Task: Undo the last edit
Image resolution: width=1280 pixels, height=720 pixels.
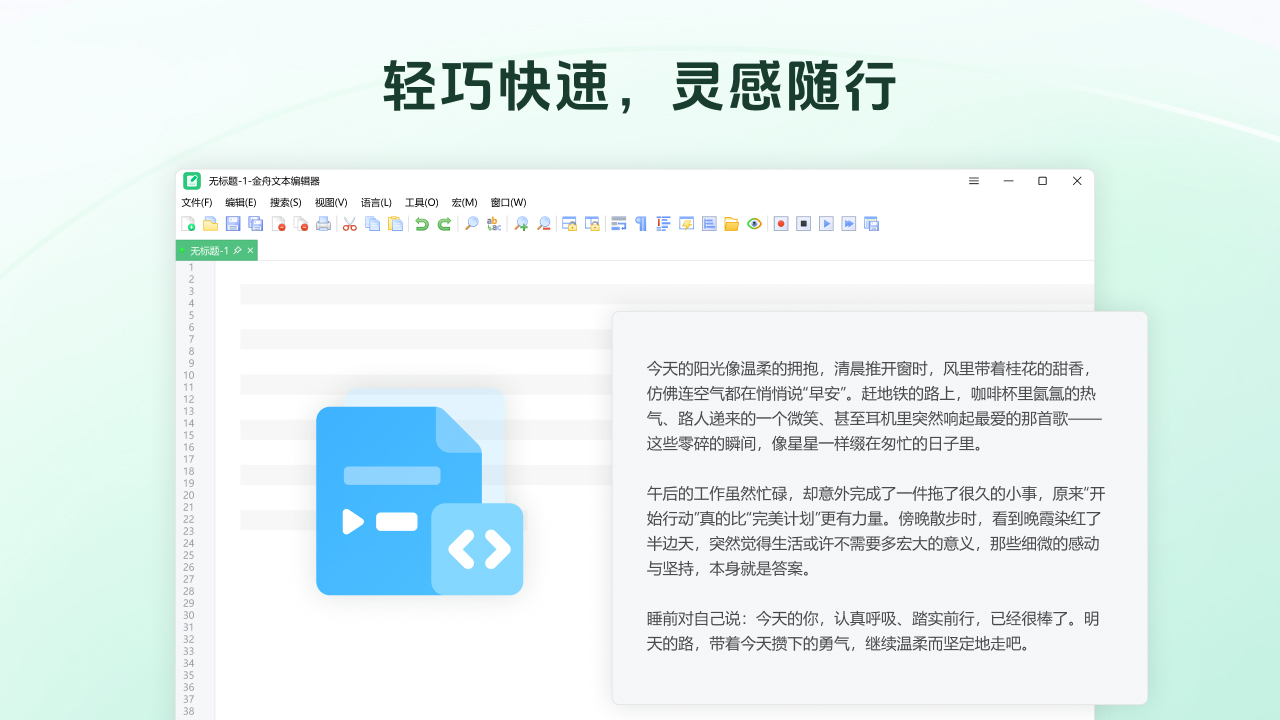Action: point(422,223)
